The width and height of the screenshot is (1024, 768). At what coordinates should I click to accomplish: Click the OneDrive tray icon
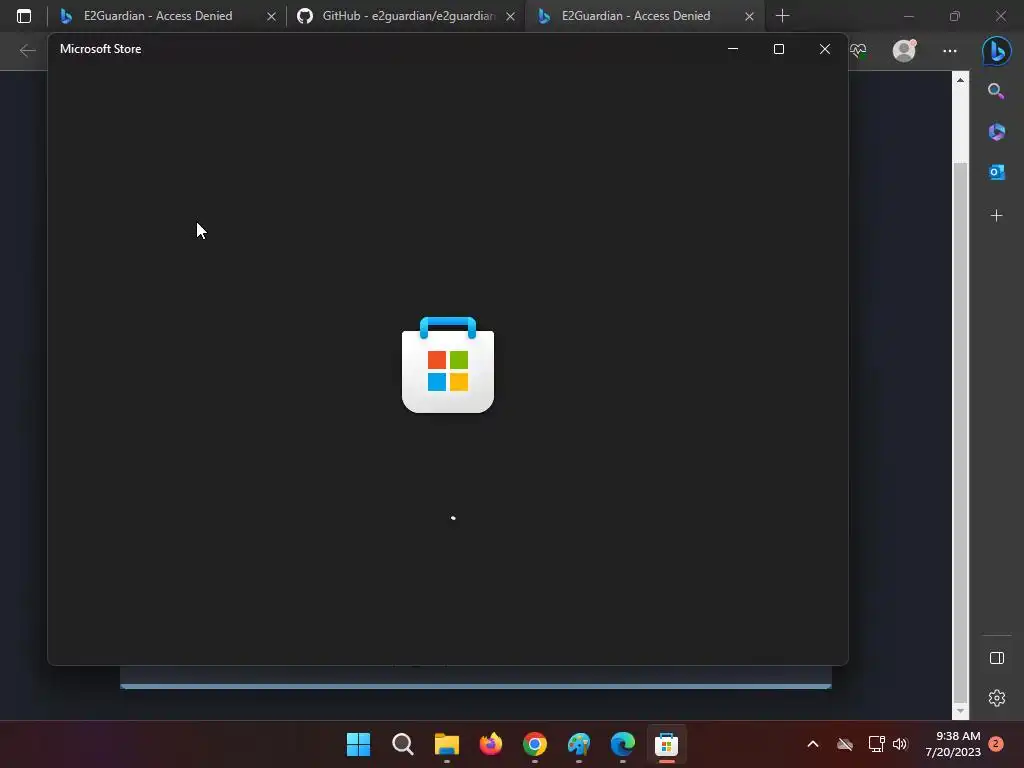(x=845, y=744)
